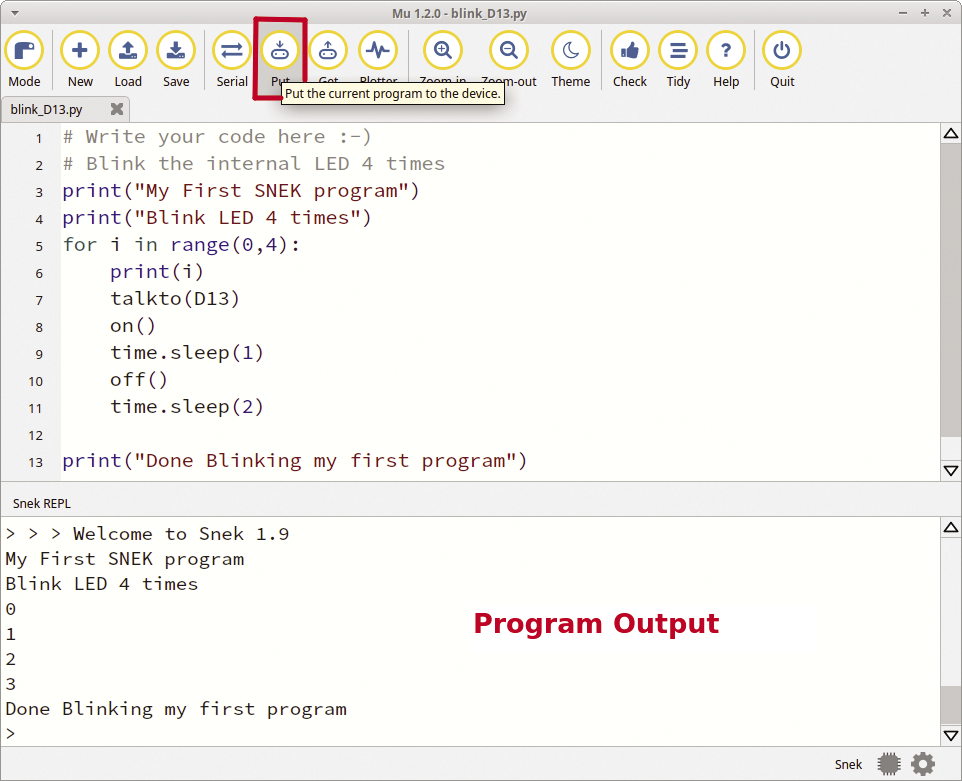The height and width of the screenshot is (781, 962).
Task: Click the 'Snek REPL' panel label
Action: (x=42, y=504)
